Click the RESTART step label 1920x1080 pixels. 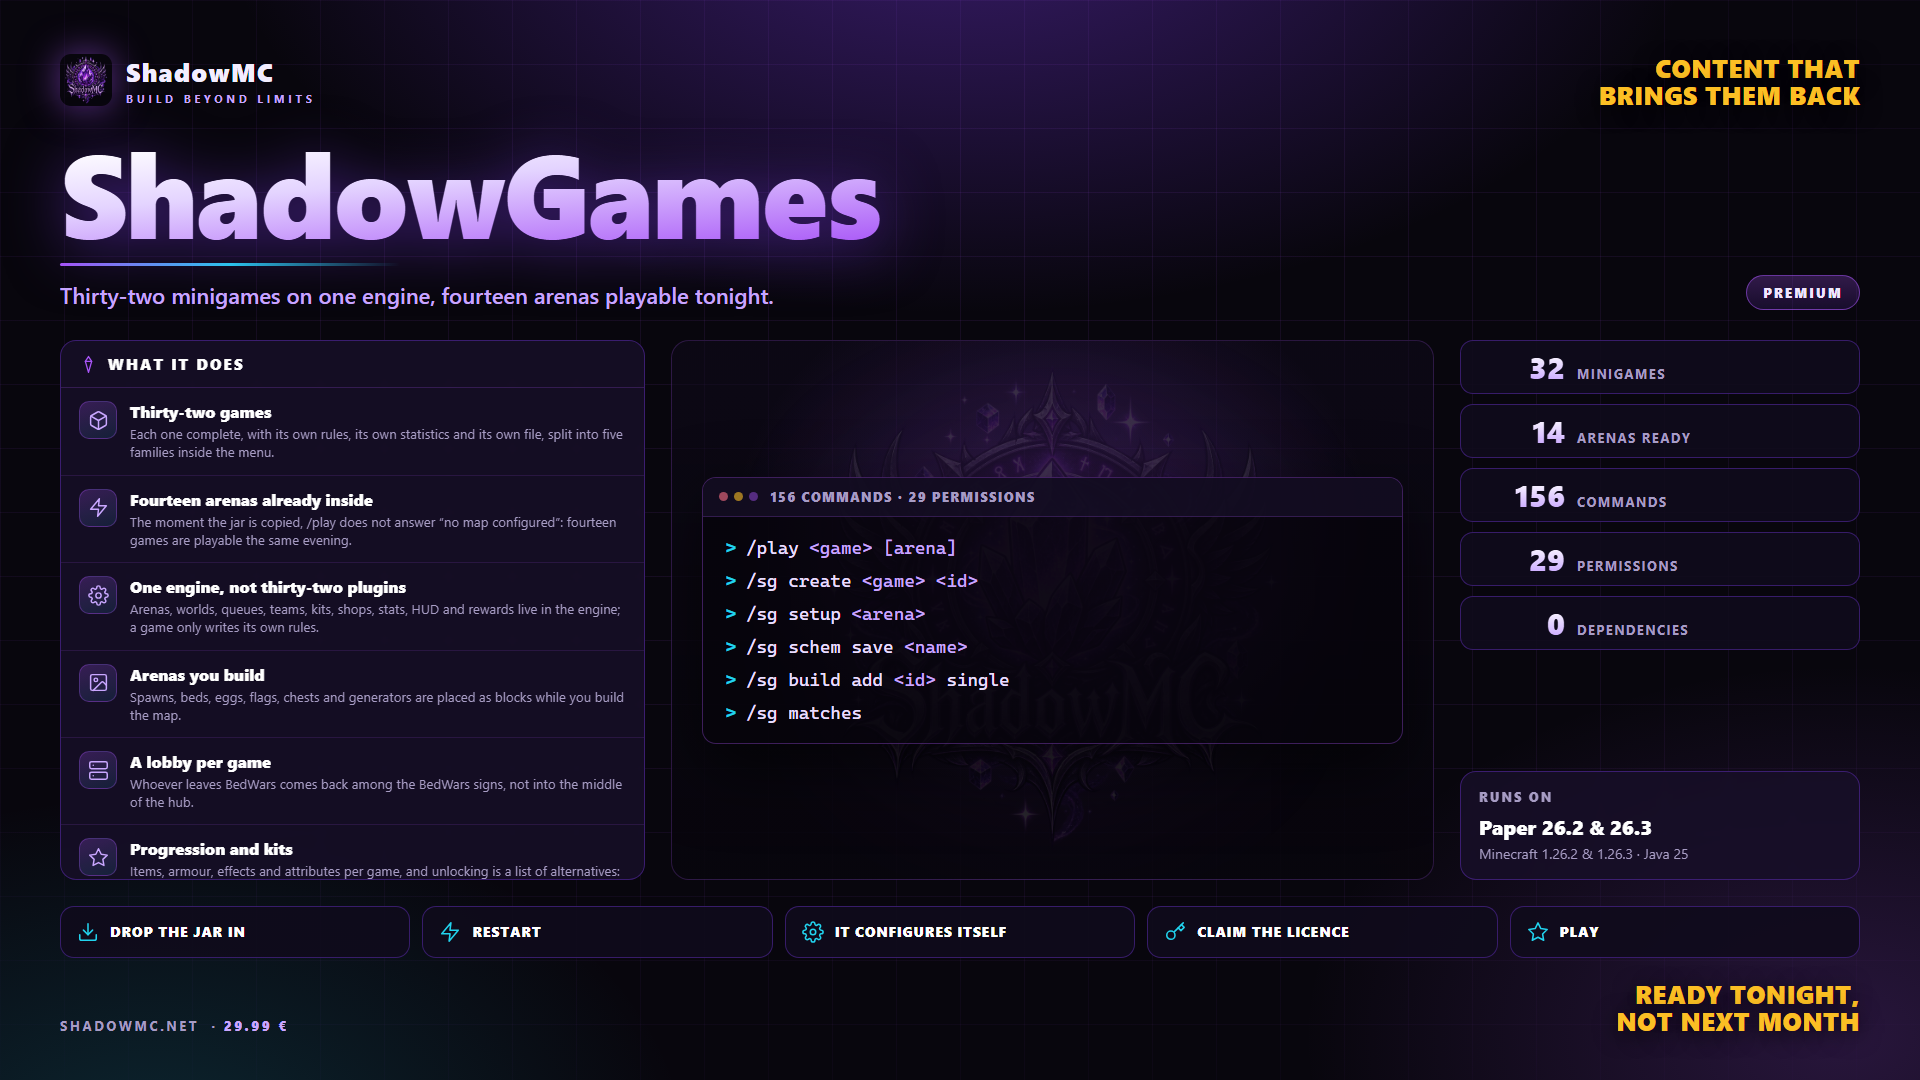coord(506,932)
